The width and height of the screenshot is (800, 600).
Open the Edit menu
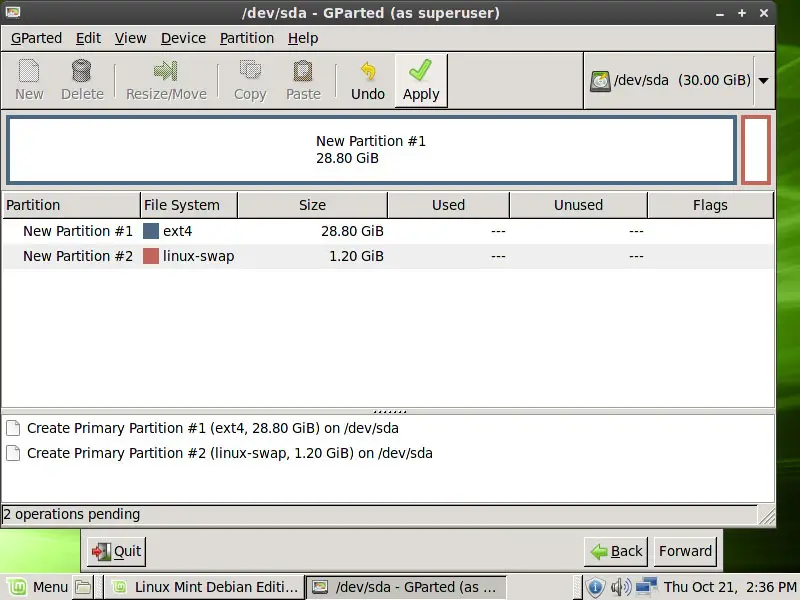pyautogui.click(x=88, y=38)
